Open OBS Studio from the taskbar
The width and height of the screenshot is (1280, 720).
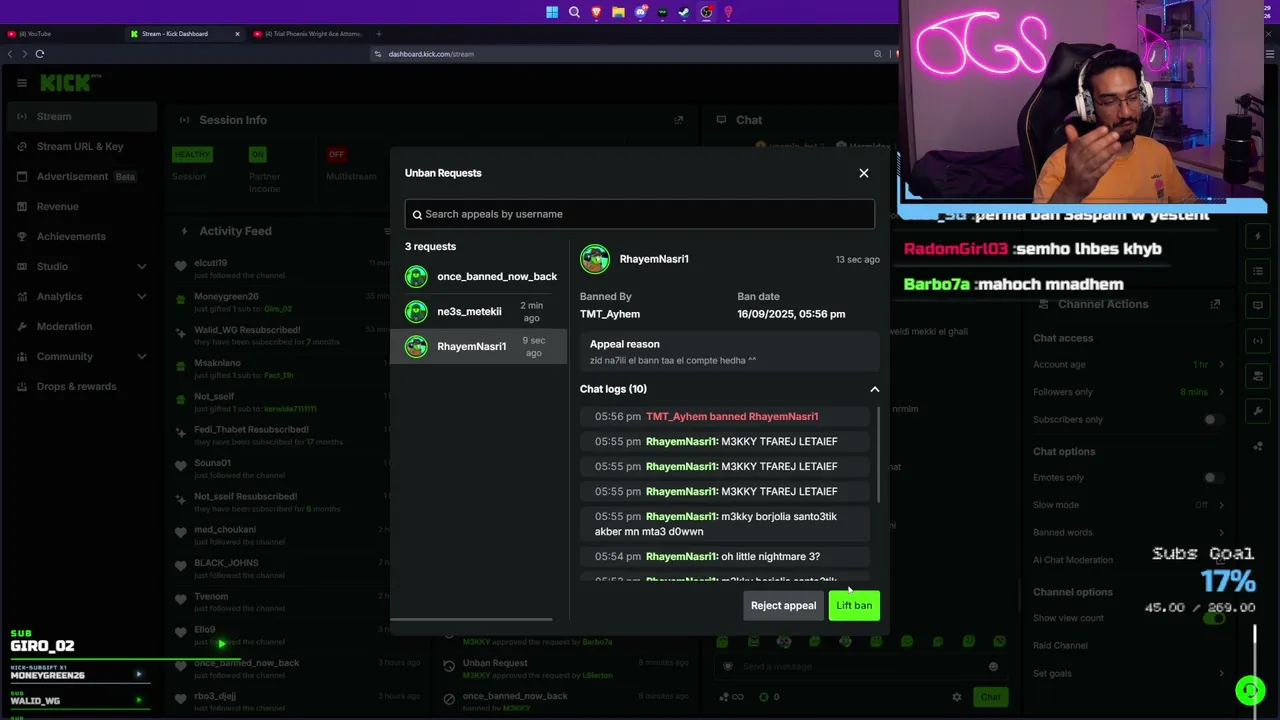(x=706, y=12)
